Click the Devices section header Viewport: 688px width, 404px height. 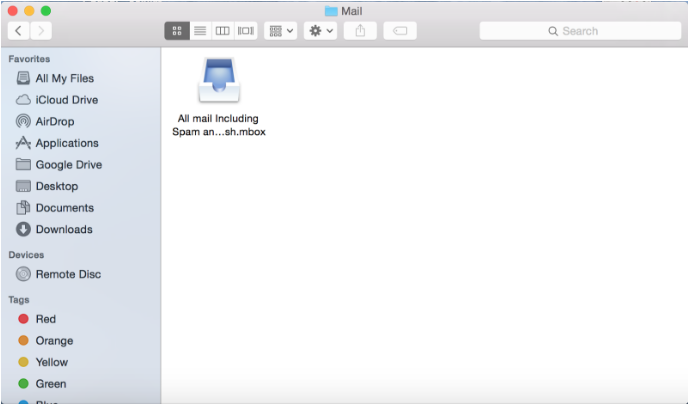pos(26,255)
